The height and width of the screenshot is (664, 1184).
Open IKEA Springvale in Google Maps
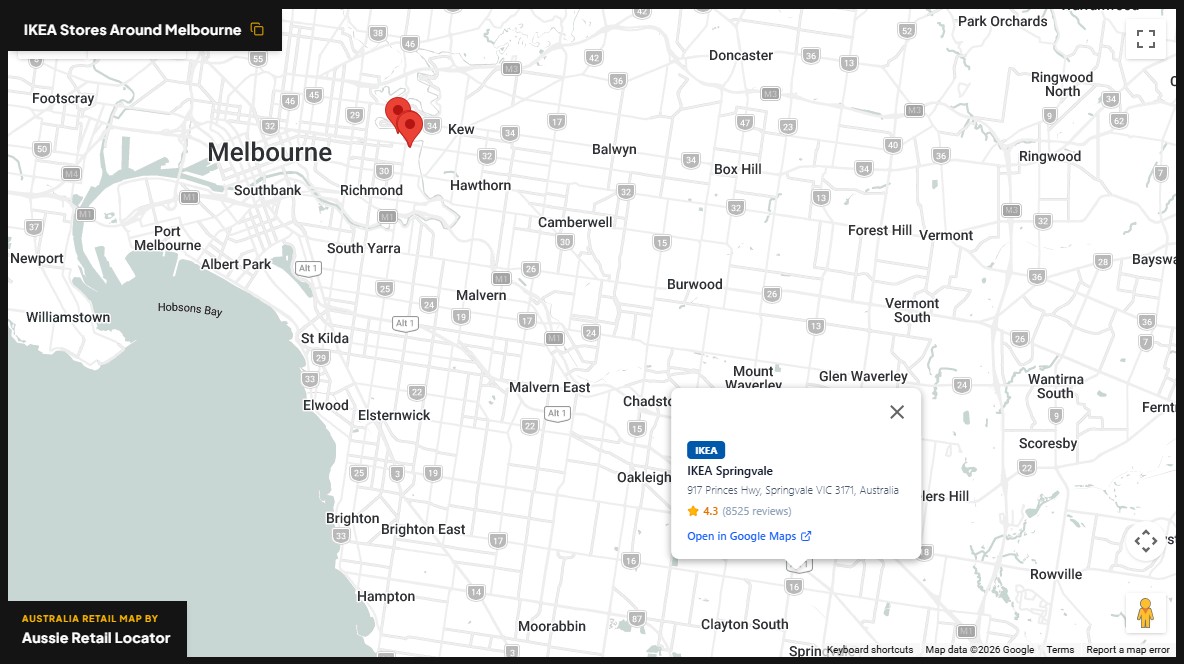[749, 536]
